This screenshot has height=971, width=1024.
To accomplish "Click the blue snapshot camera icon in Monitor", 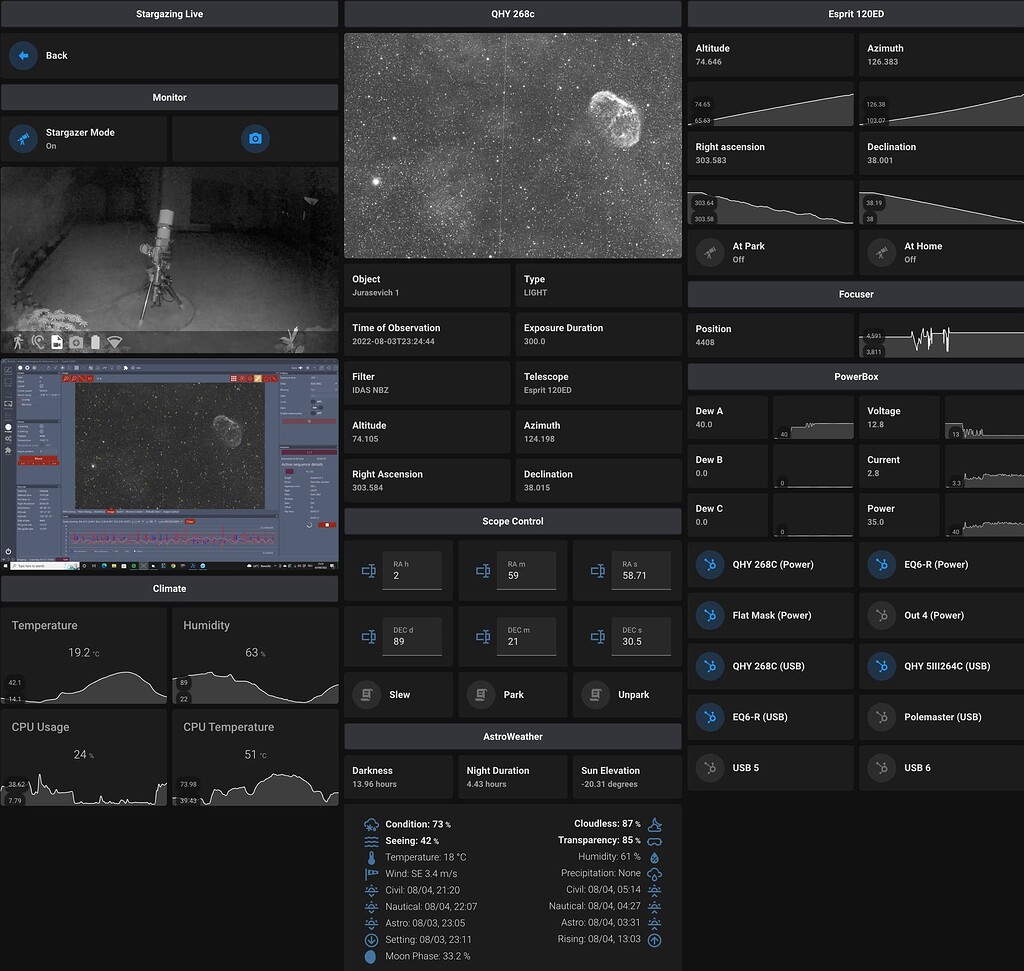I will (255, 140).
